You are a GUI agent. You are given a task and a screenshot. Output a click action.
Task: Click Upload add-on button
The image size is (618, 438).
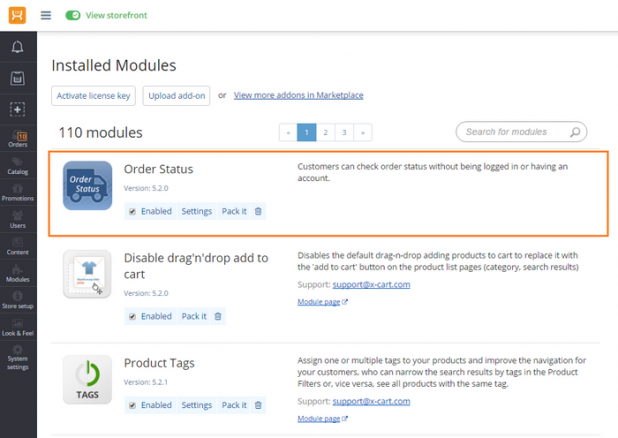[176, 96]
